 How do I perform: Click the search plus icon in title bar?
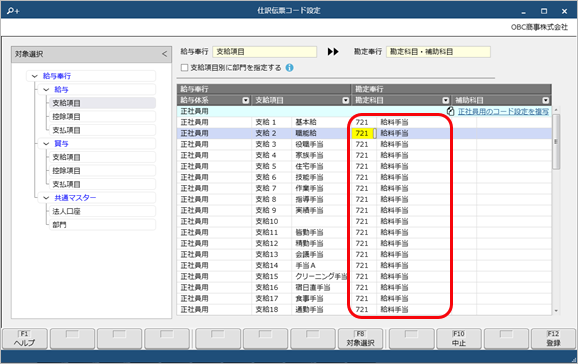click(13, 11)
